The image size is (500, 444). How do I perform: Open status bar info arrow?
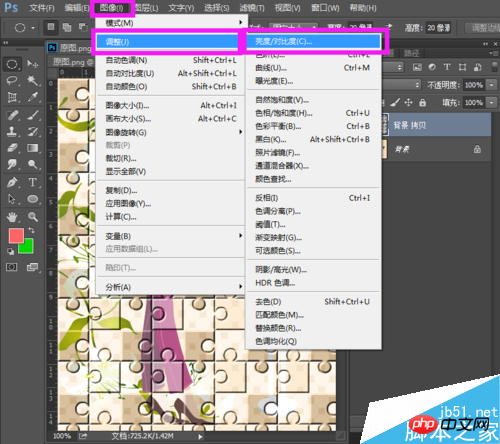[x=200, y=436]
